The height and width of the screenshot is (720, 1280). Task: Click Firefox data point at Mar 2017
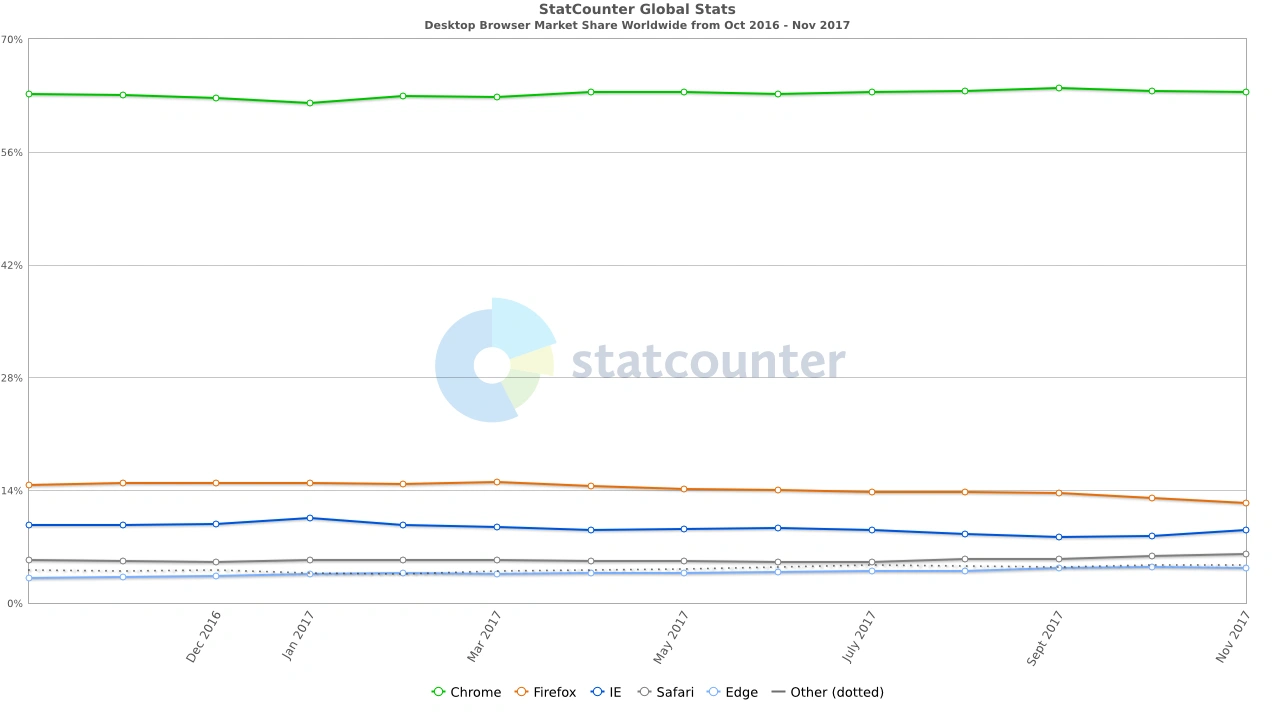pyautogui.click(x=497, y=482)
